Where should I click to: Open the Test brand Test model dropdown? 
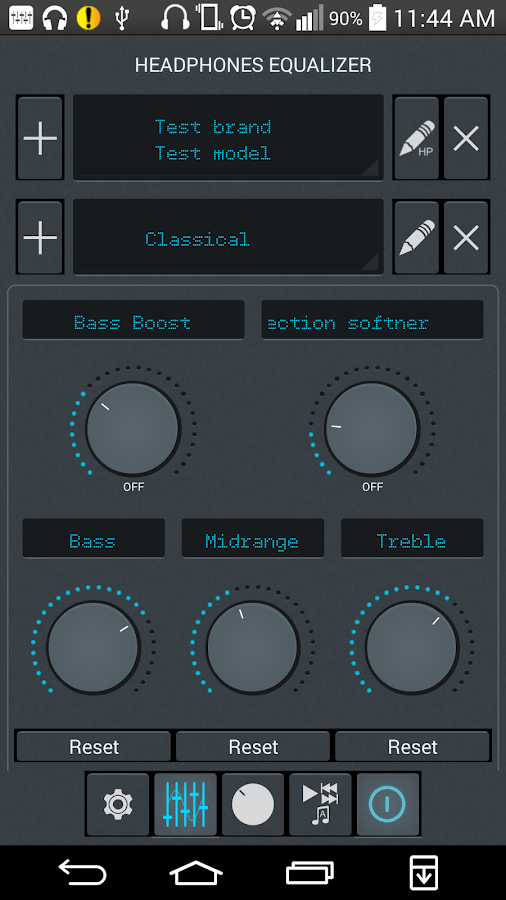(228, 138)
